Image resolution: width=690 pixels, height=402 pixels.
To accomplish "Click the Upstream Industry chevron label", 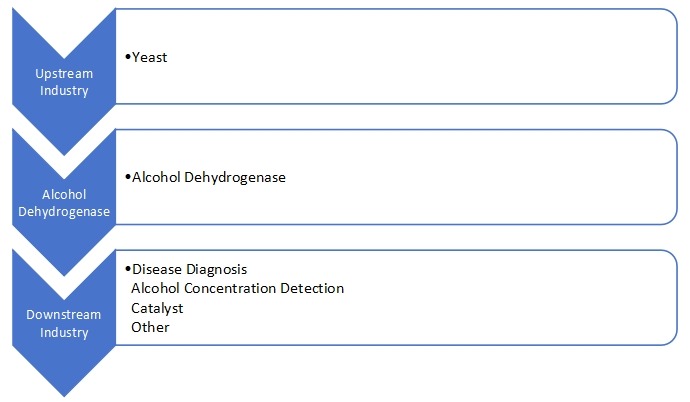I will pos(65,82).
